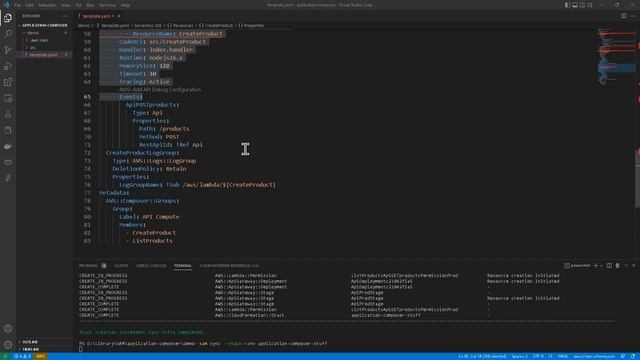
Task: Expand the Outline section
Action: pyautogui.click(x=30, y=342)
